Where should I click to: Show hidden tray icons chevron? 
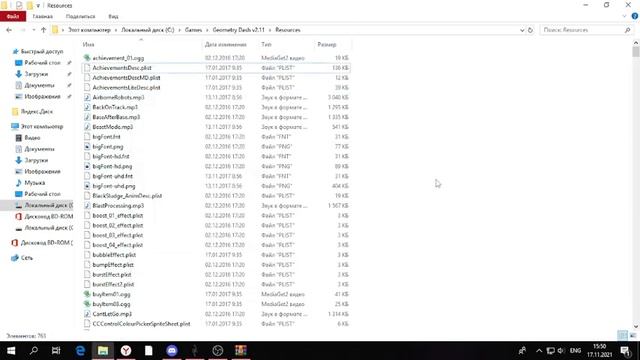pyautogui.click(x=539, y=351)
